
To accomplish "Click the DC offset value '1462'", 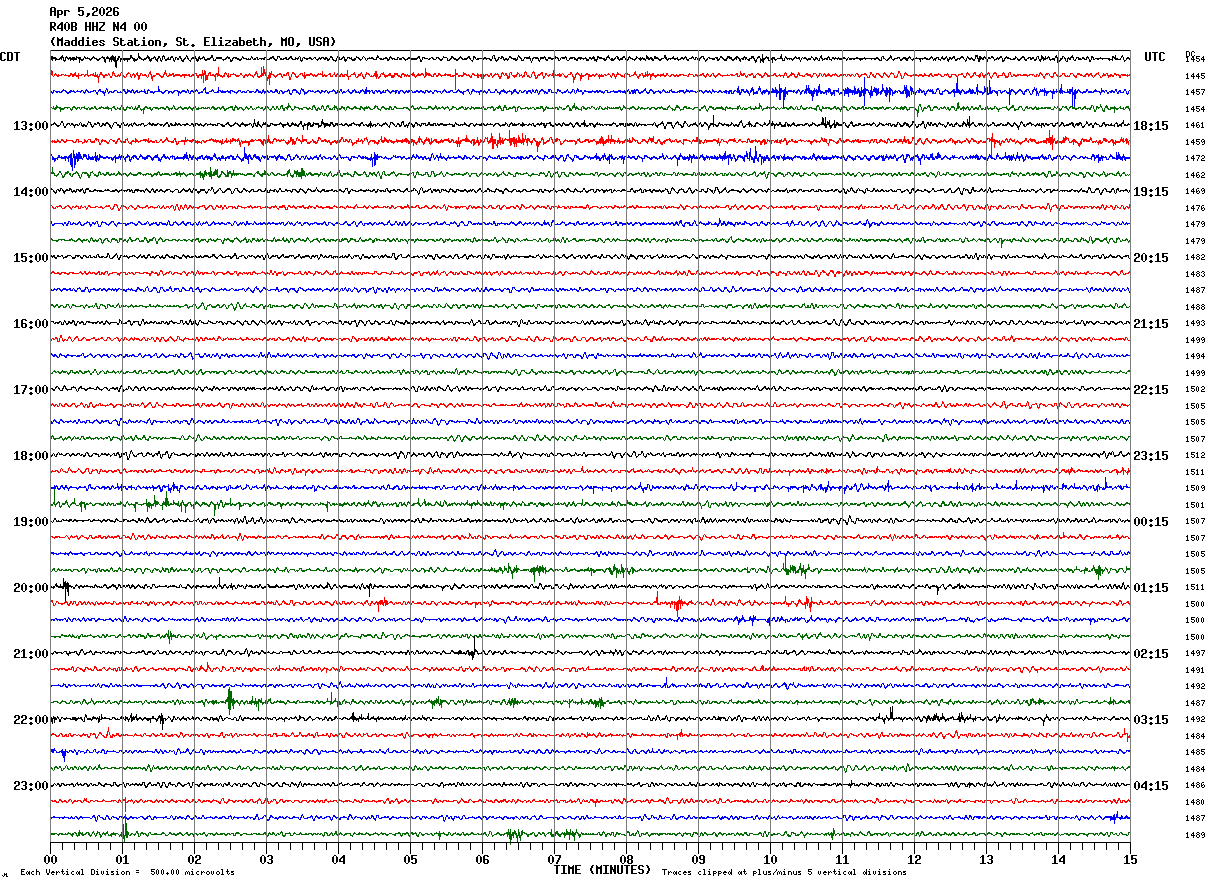I will pos(1195,175).
